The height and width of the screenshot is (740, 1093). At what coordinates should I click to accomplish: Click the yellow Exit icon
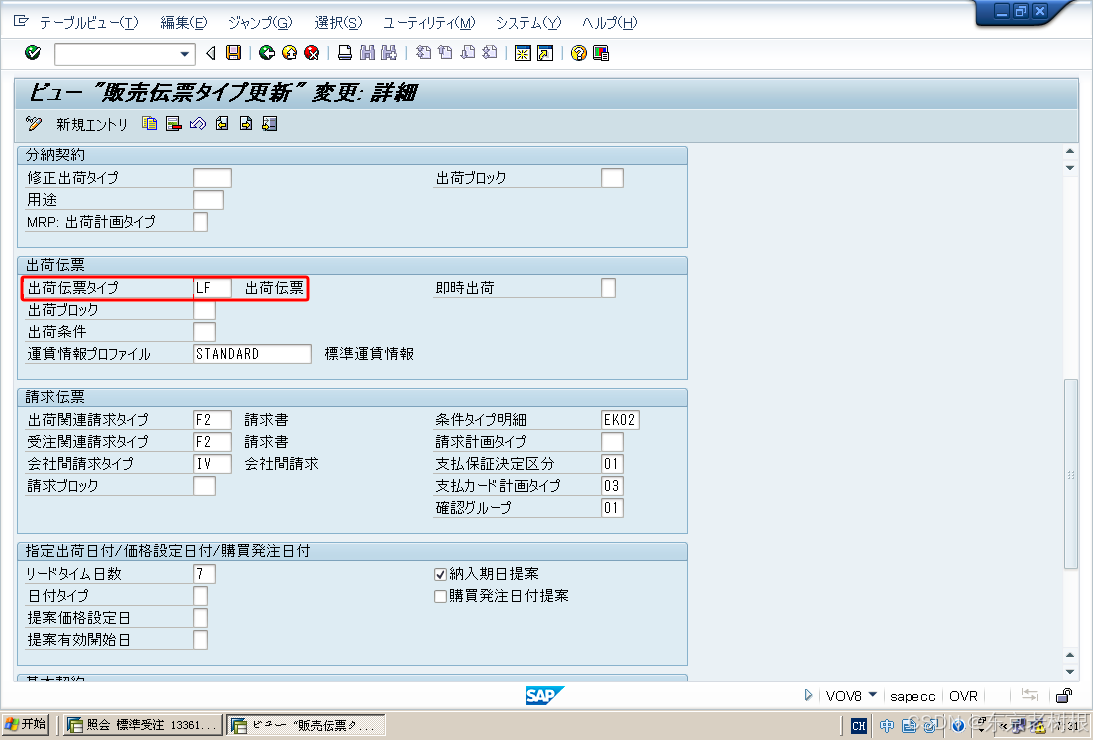coord(289,53)
